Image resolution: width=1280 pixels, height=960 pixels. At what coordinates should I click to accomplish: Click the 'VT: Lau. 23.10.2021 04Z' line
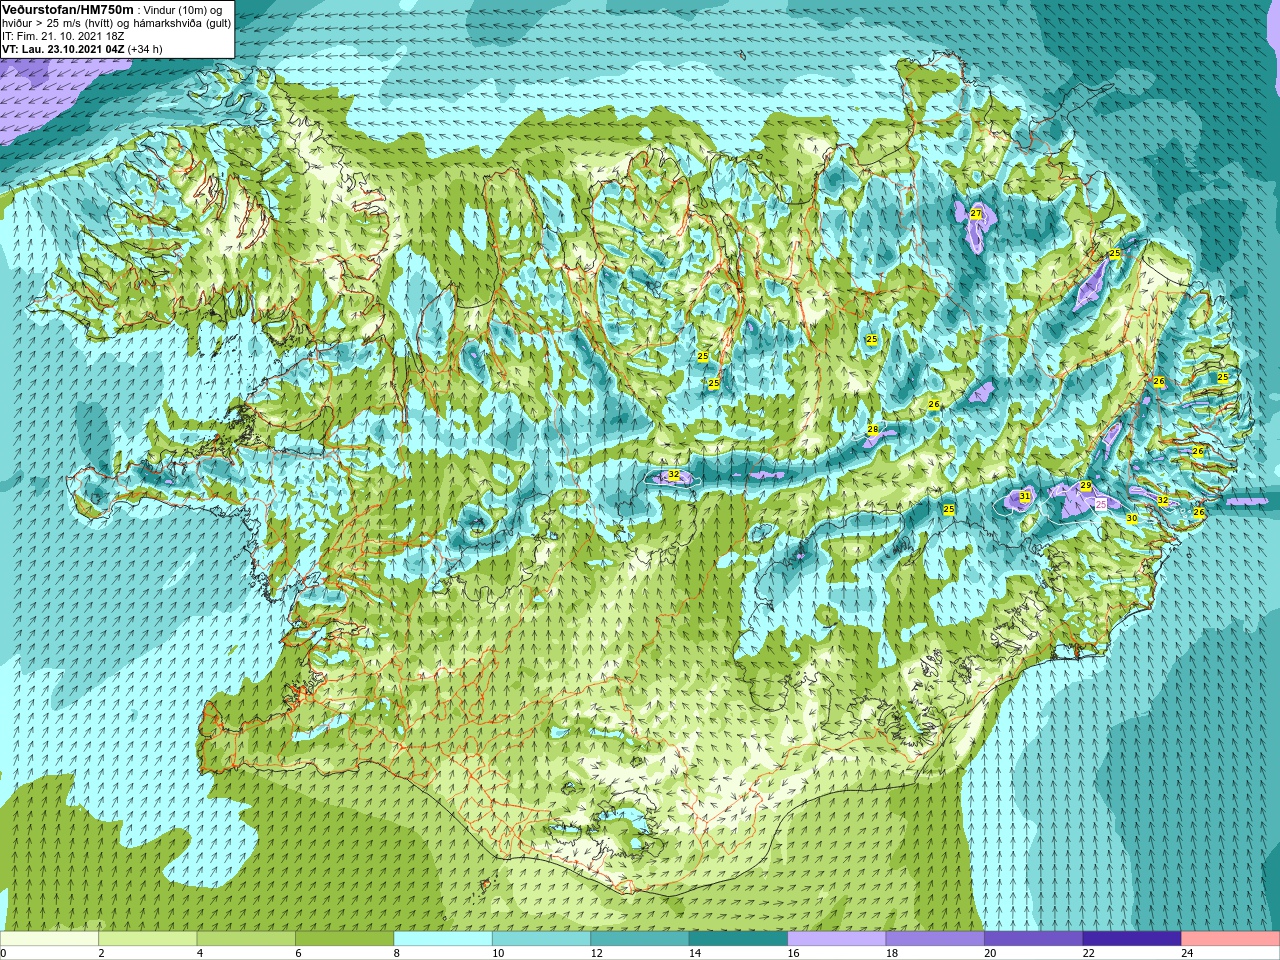pyautogui.click(x=63, y=48)
